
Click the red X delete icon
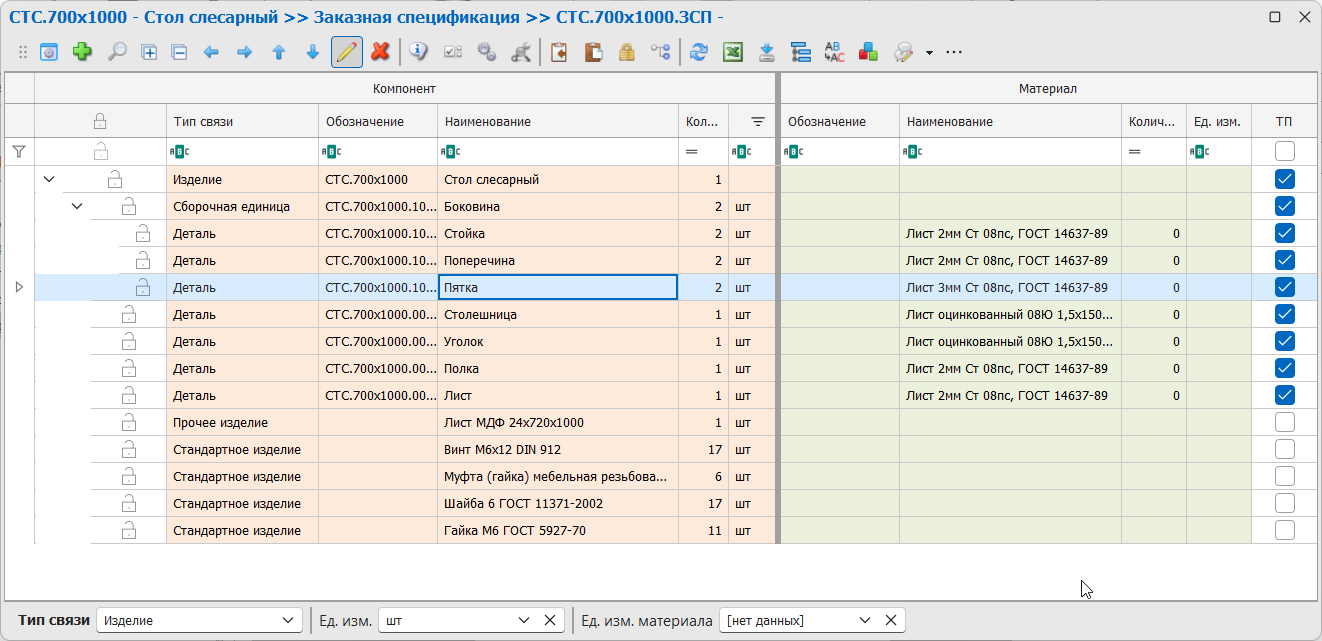coord(380,52)
